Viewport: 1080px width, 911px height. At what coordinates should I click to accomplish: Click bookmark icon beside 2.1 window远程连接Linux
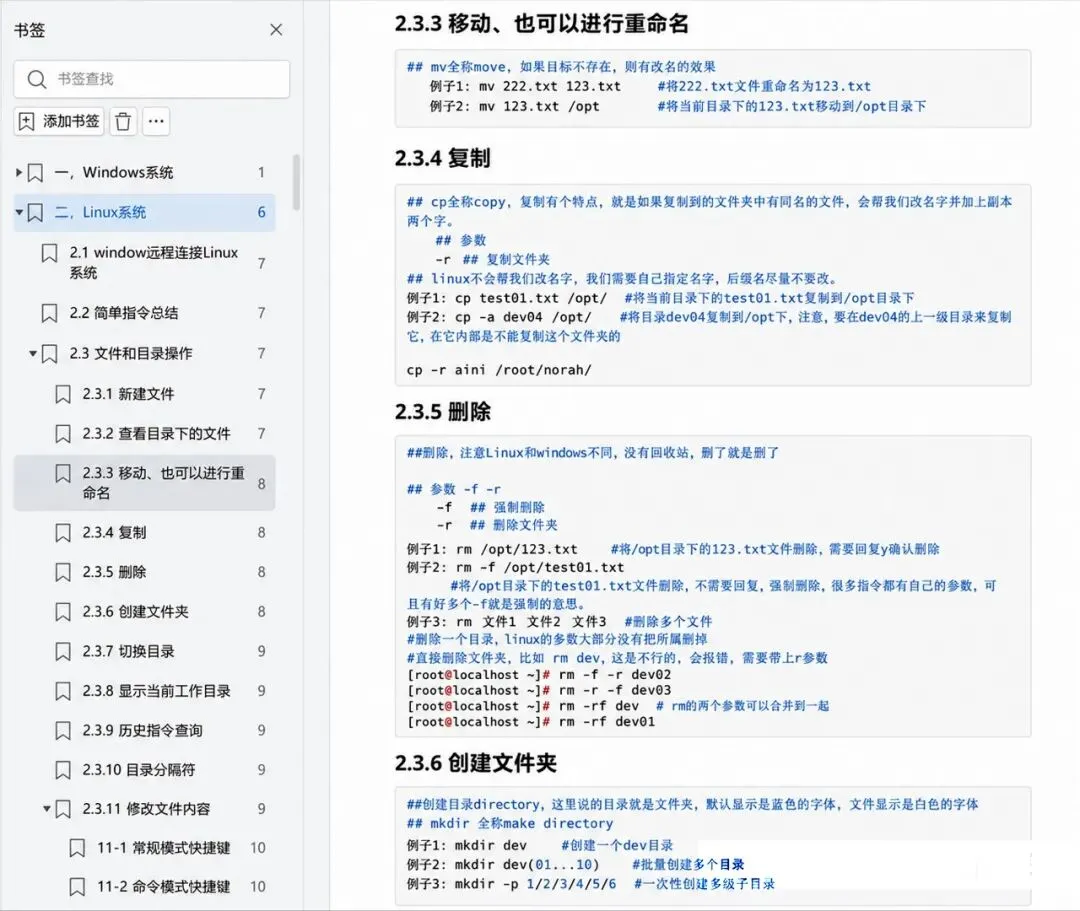pyautogui.click(x=49, y=253)
